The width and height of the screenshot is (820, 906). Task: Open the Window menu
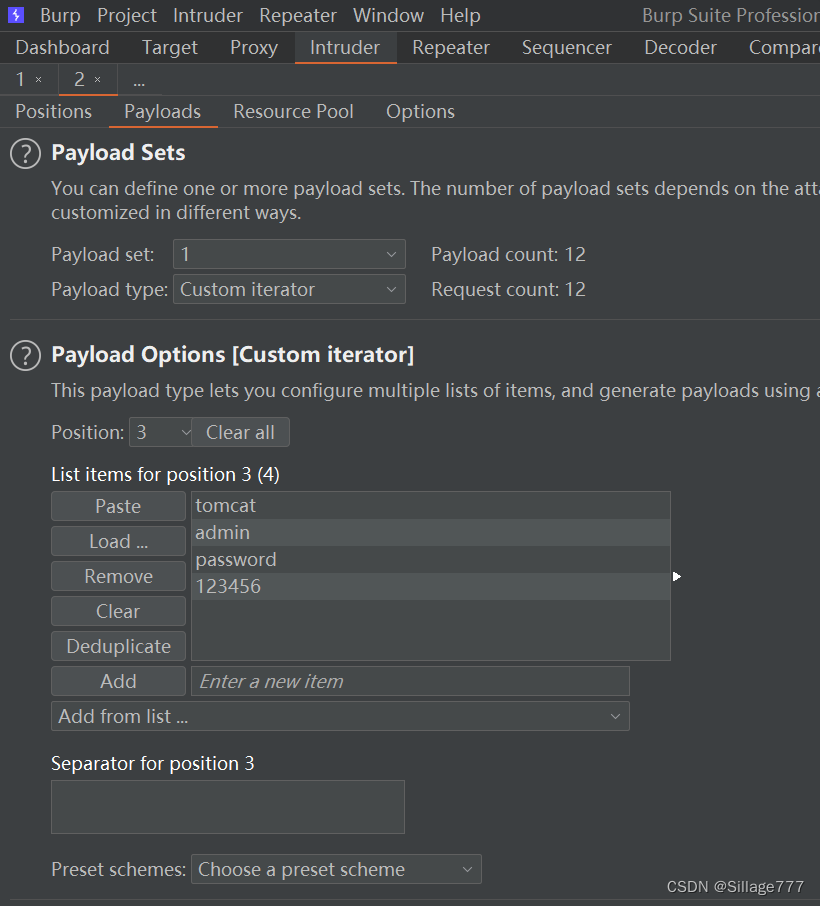[388, 16]
